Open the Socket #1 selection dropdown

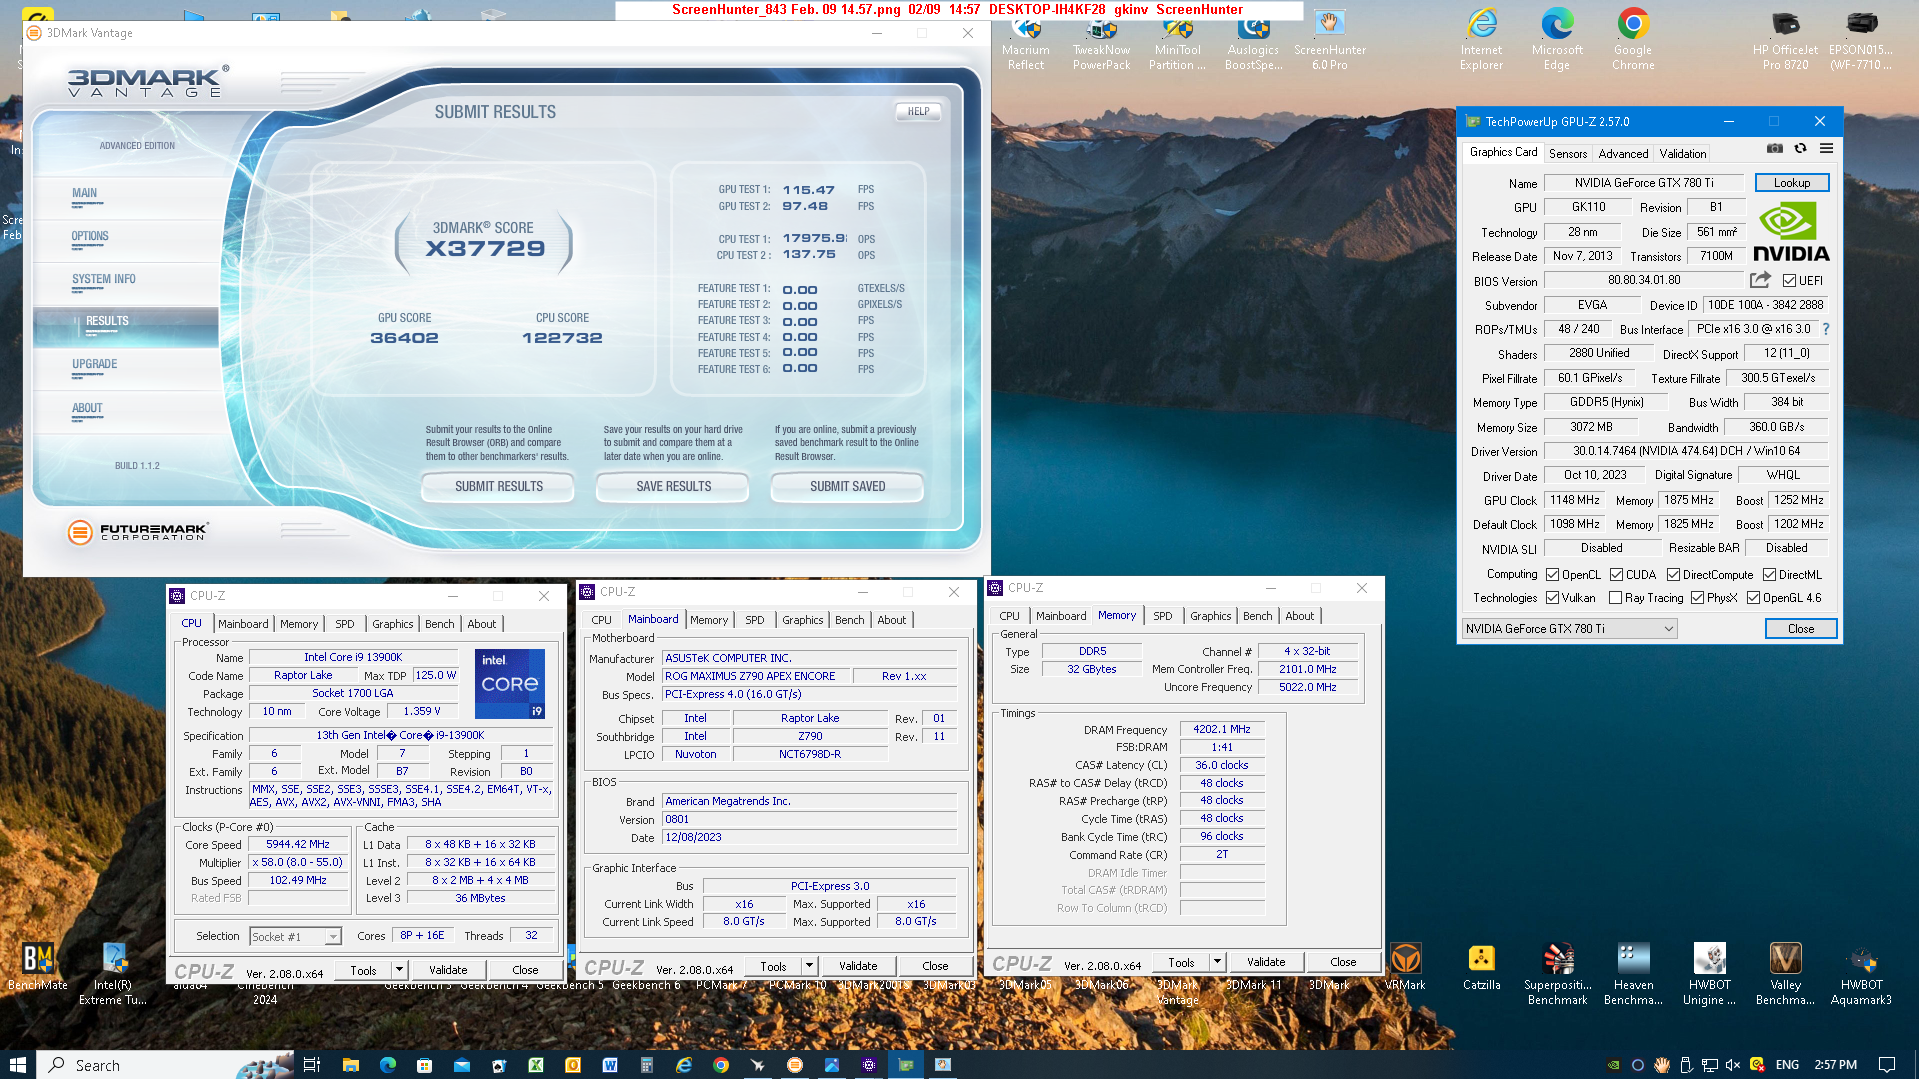click(296, 937)
